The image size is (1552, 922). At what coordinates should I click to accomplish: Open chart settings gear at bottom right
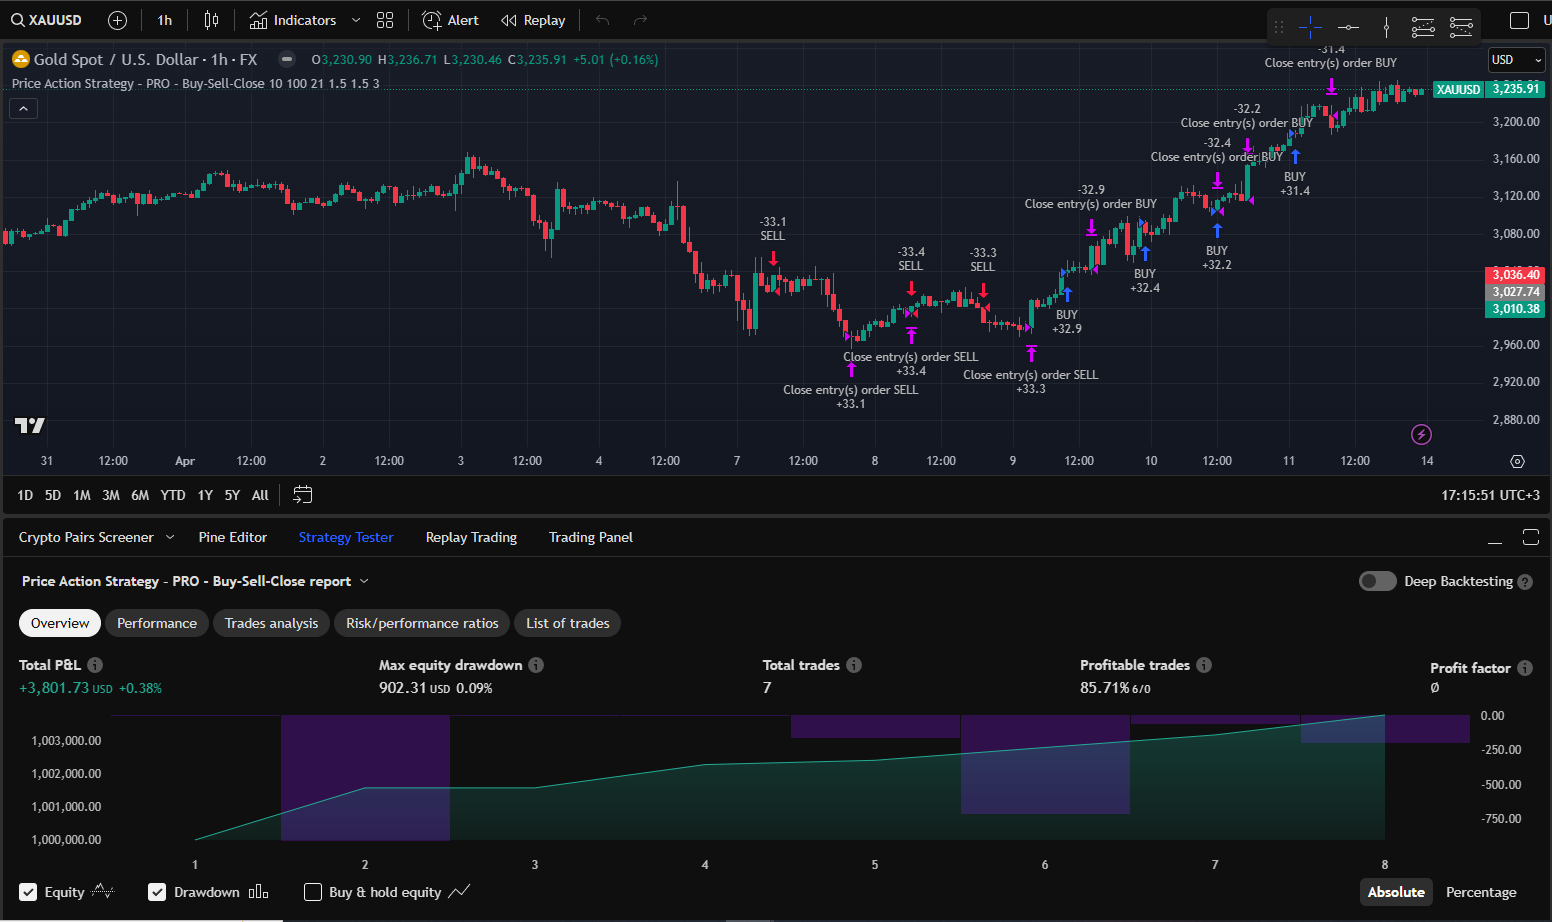point(1516,461)
